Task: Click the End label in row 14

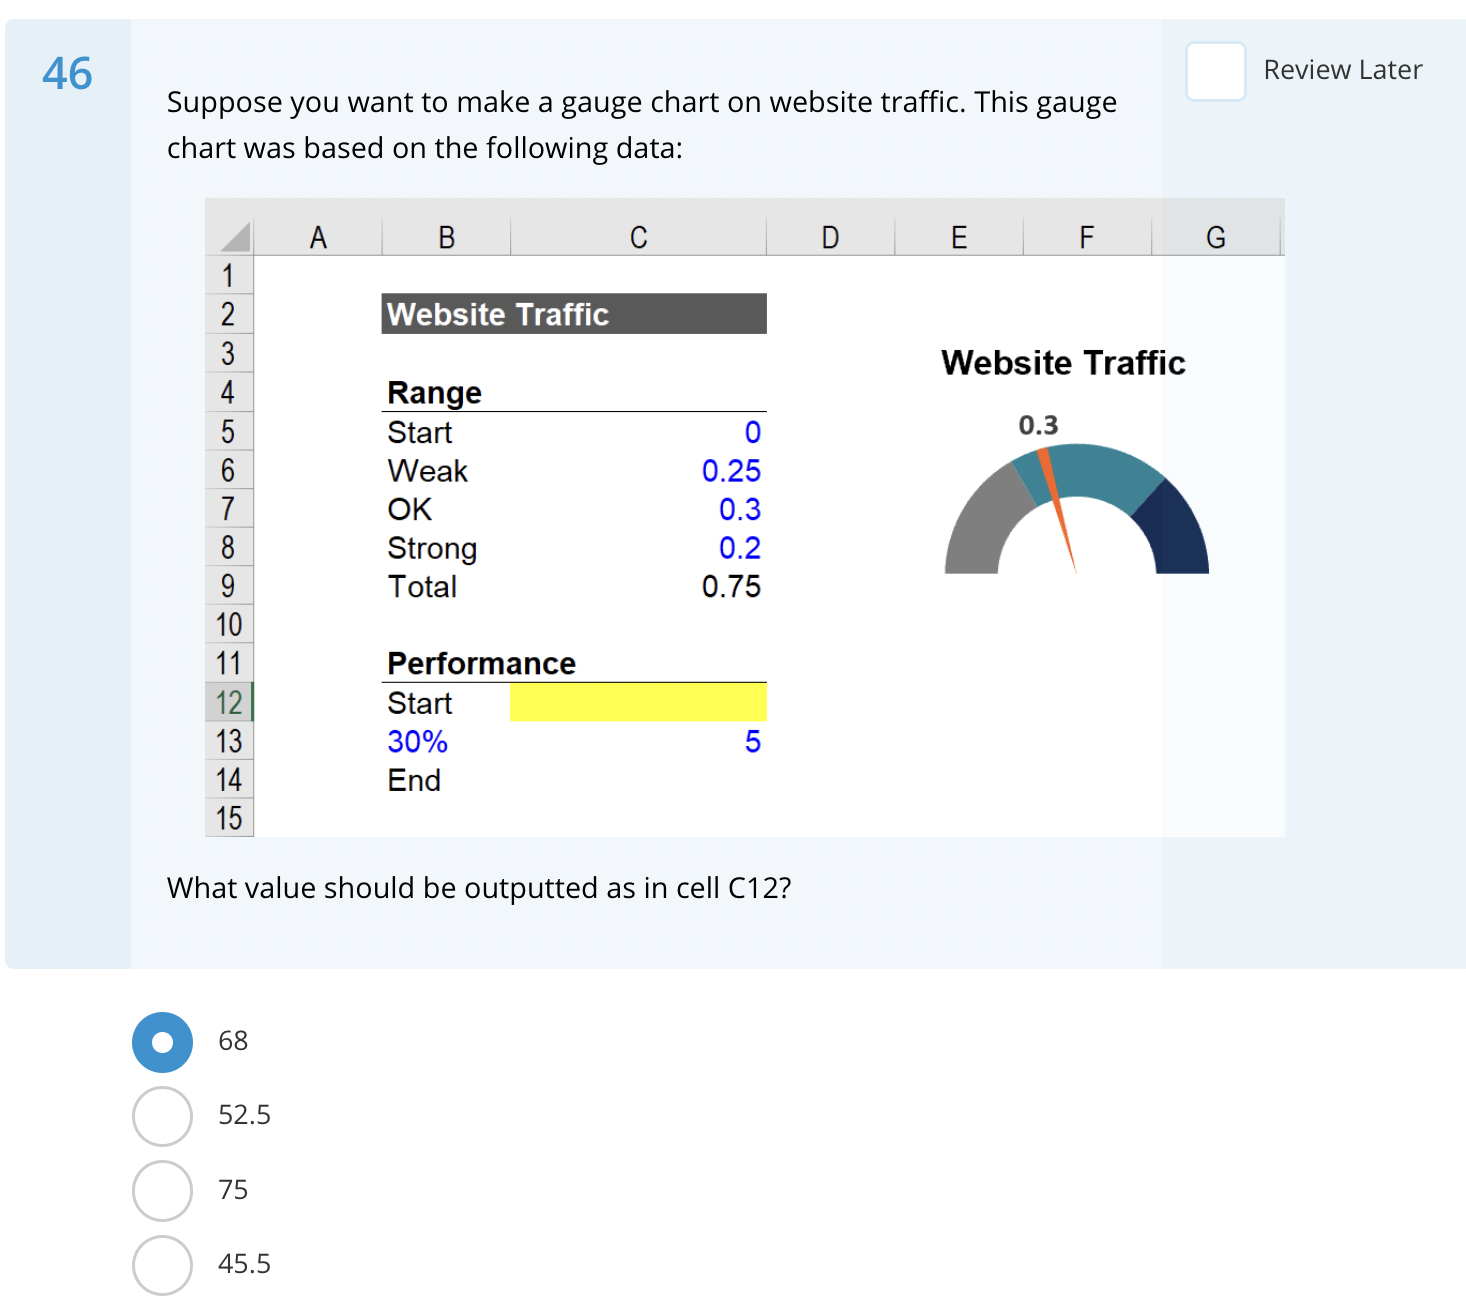Action: click(414, 781)
